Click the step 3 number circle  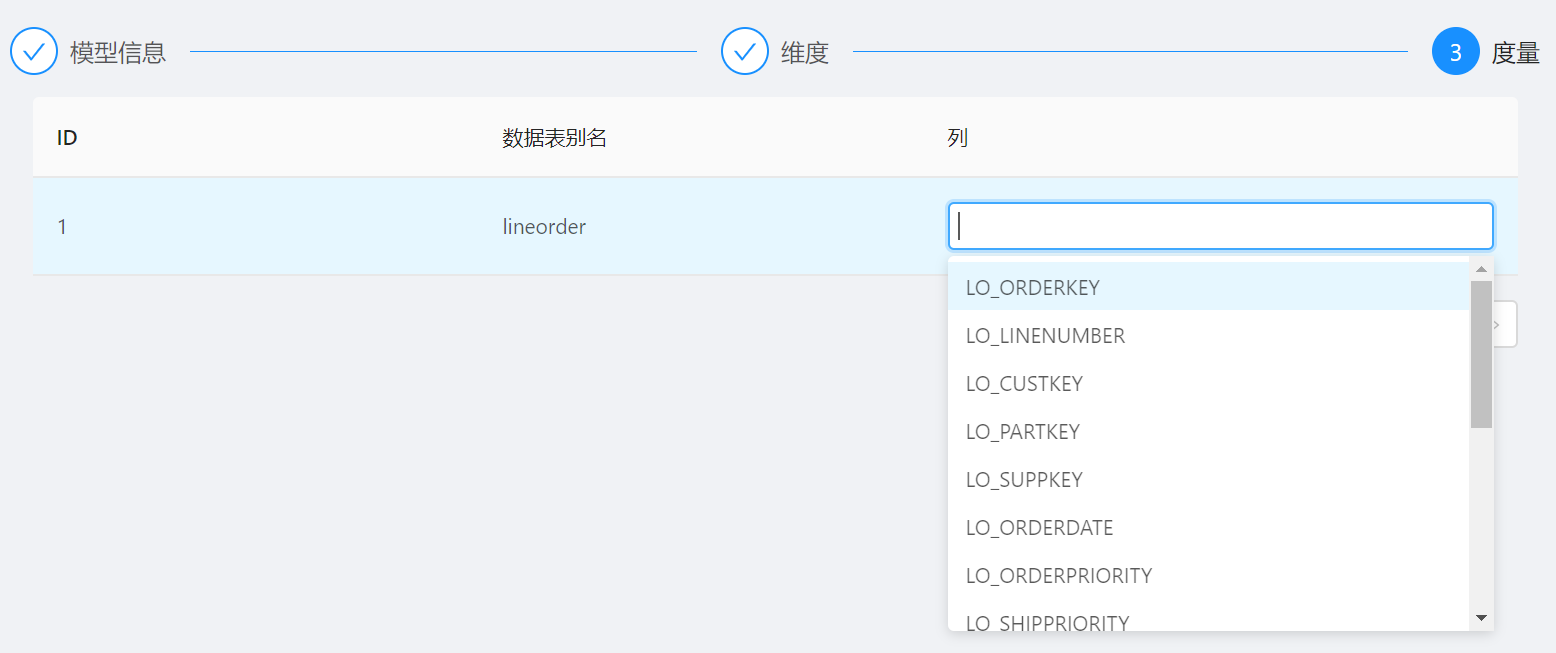tap(1456, 51)
